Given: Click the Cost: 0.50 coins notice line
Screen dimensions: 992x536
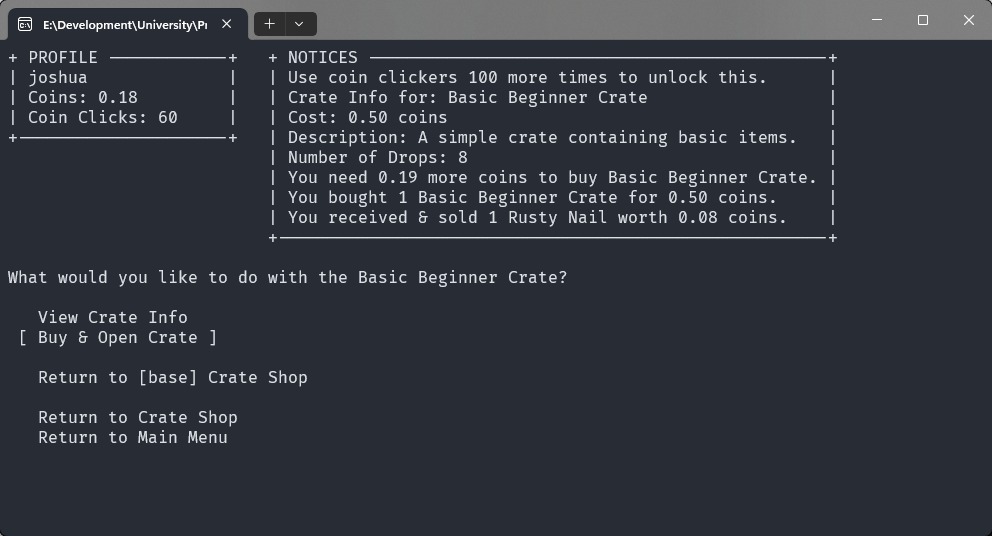Looking at the screenshot, I should click(367, 117).
